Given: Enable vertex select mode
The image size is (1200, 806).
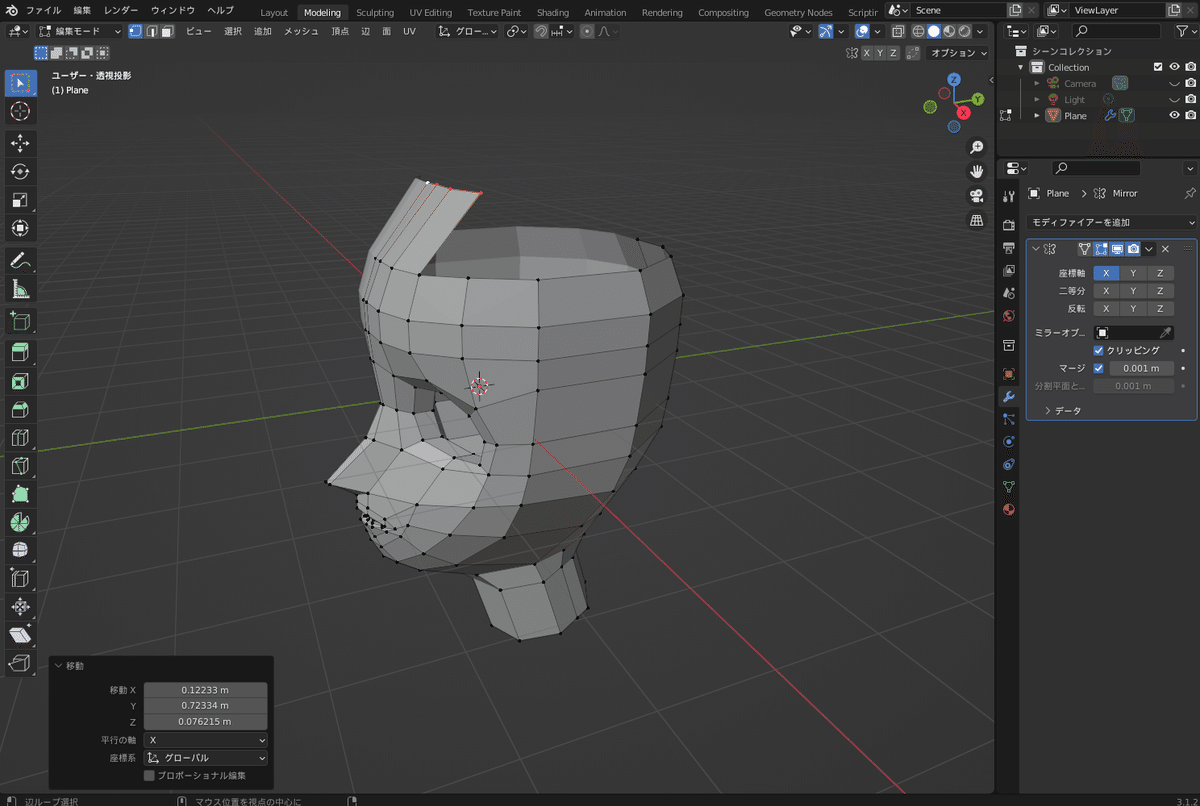Looking at the screenshot, I should pos(135,31).
